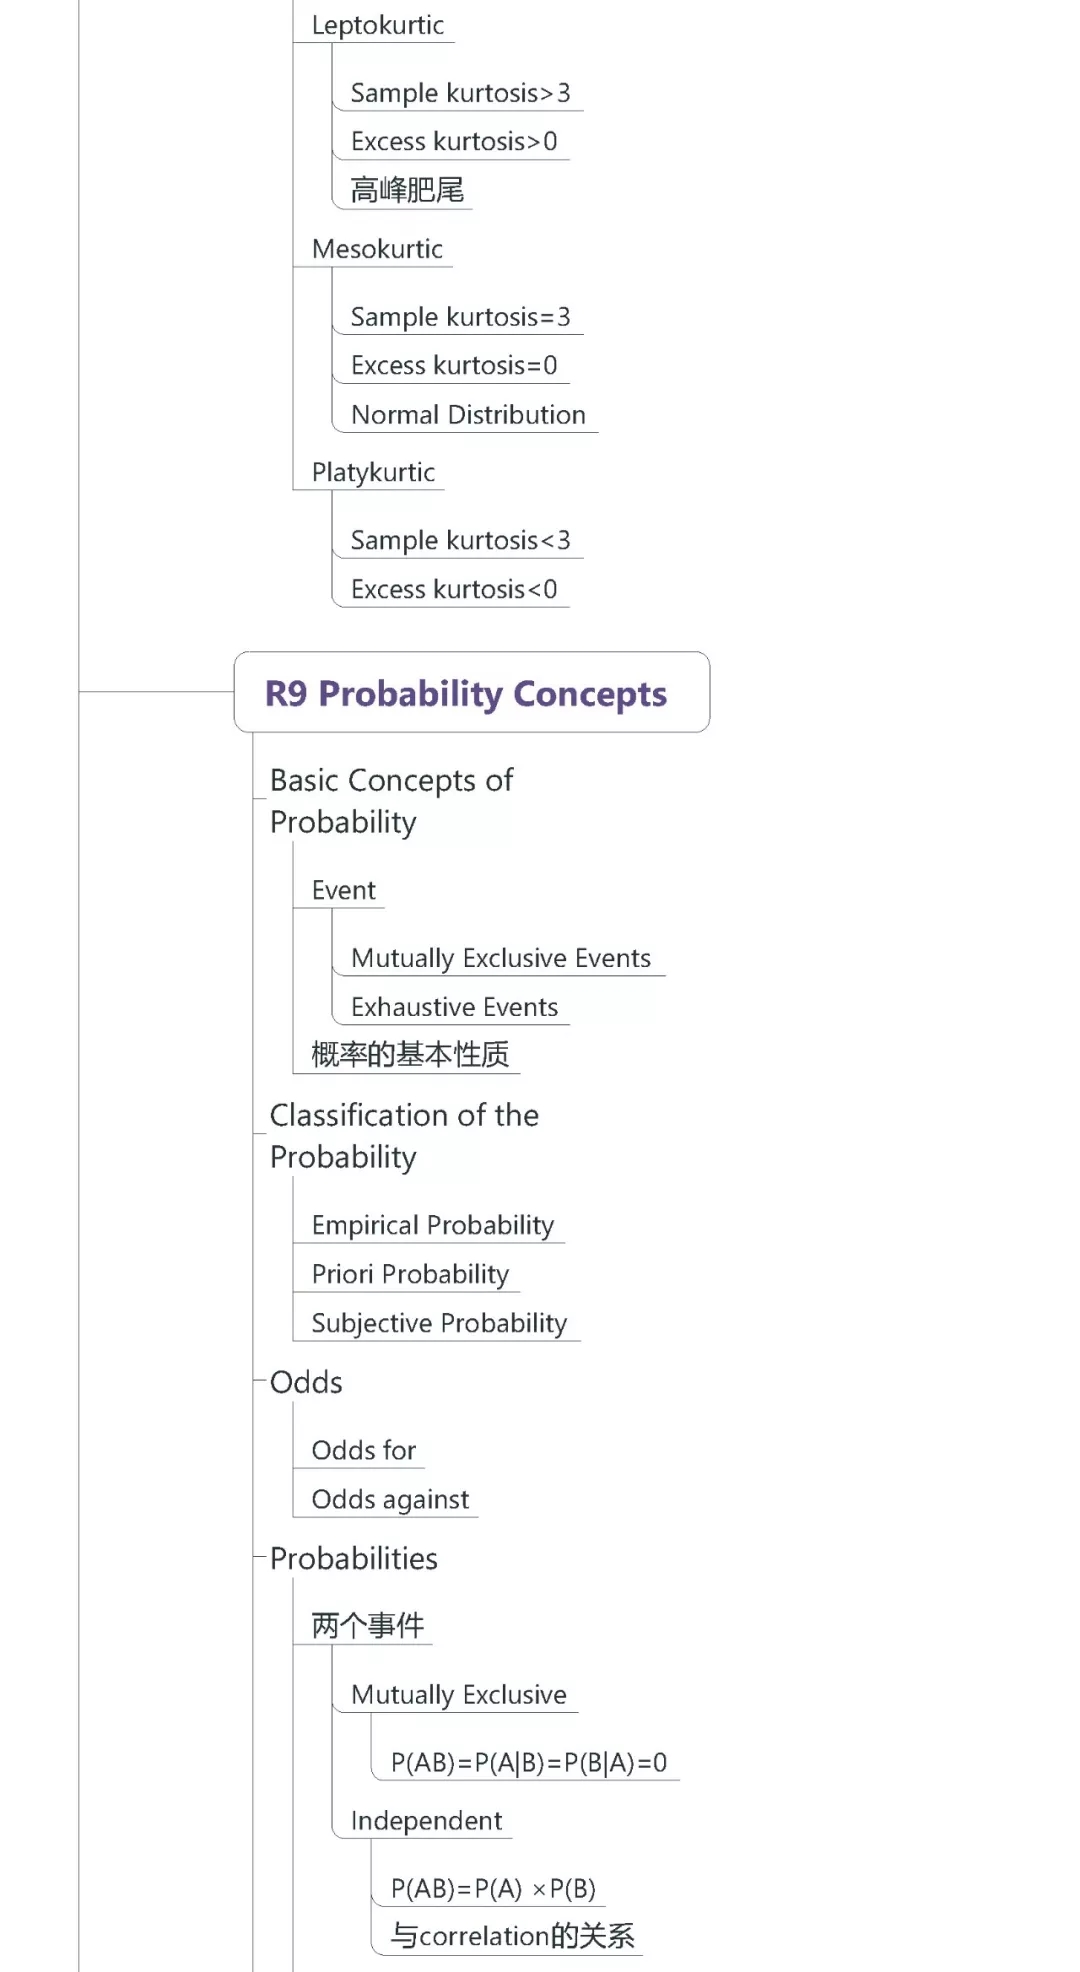Select the R9 Probability Concepts topic

point(466,693)
